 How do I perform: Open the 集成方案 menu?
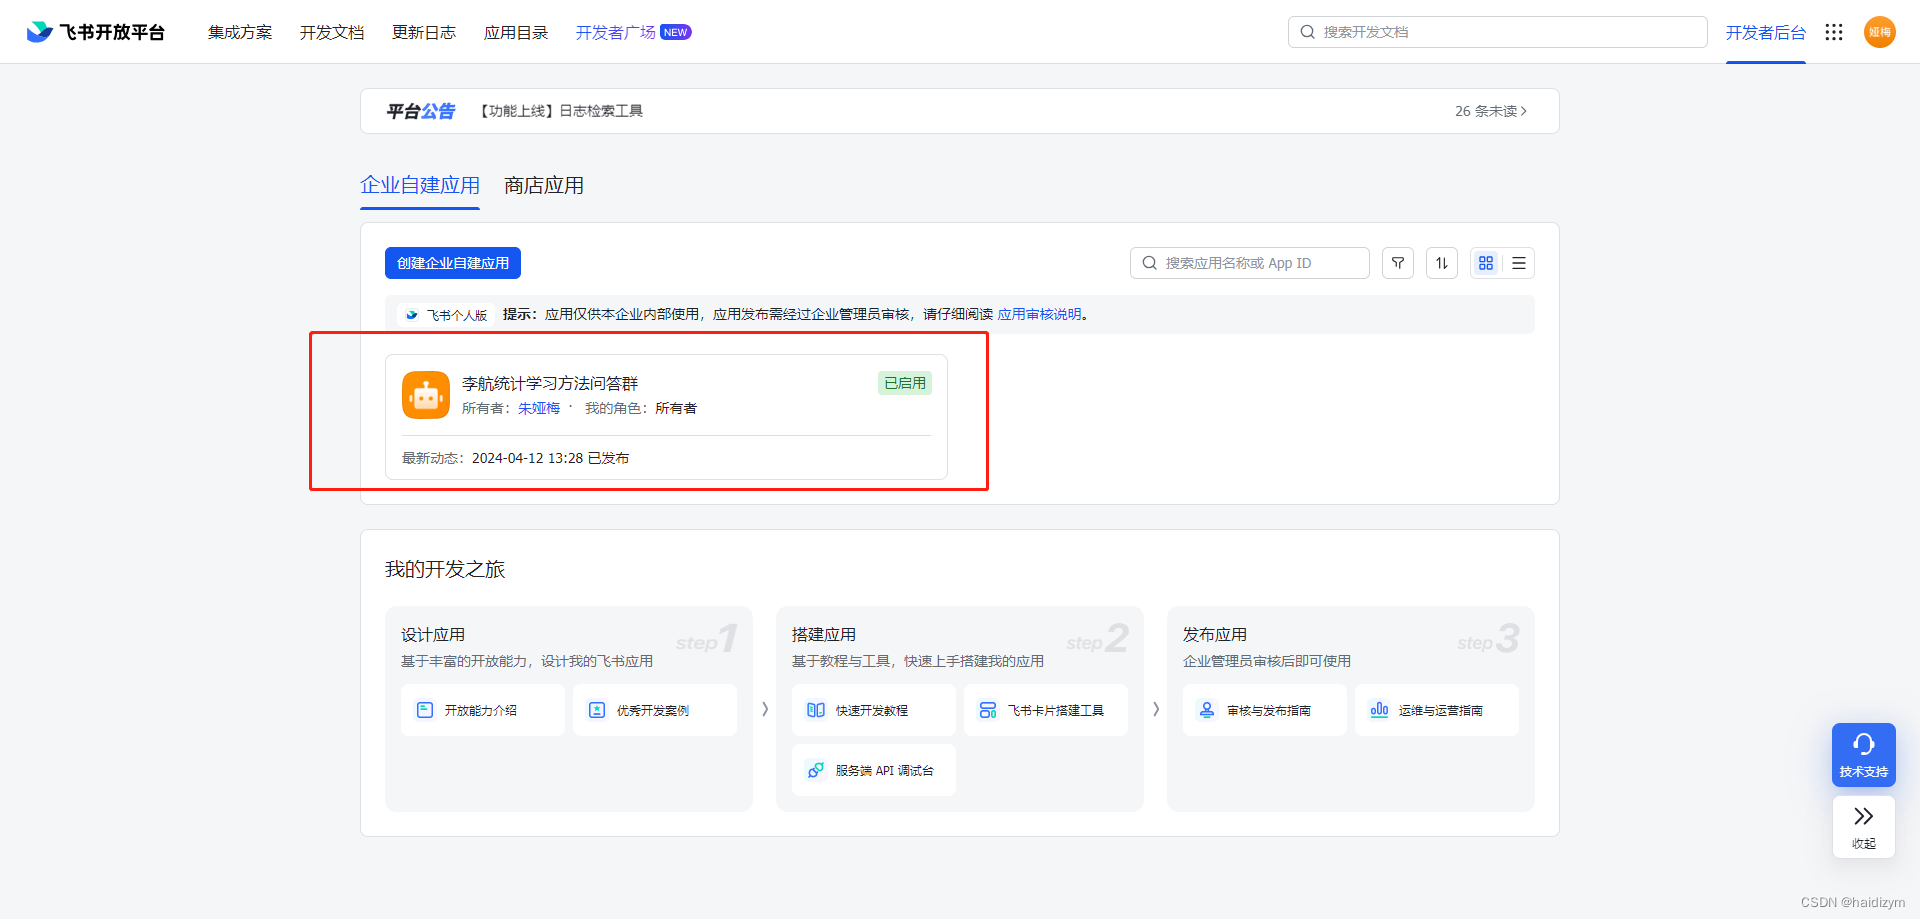[240, 32]
